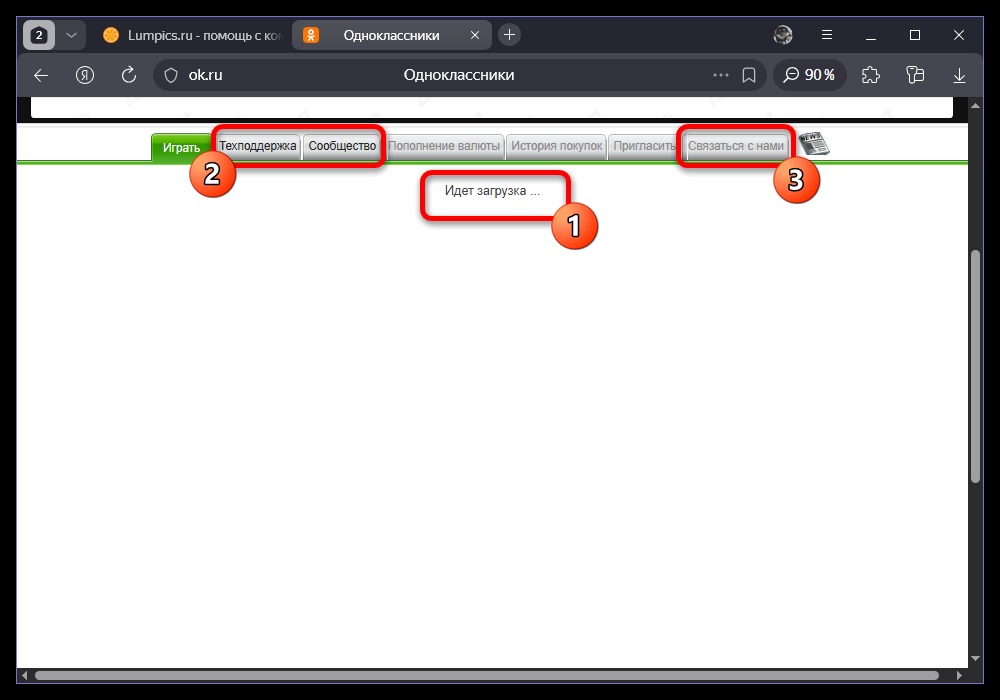The image size is (1000, 700).
Task: Open the browser profile avatar
Action: [x=783, y=35]
